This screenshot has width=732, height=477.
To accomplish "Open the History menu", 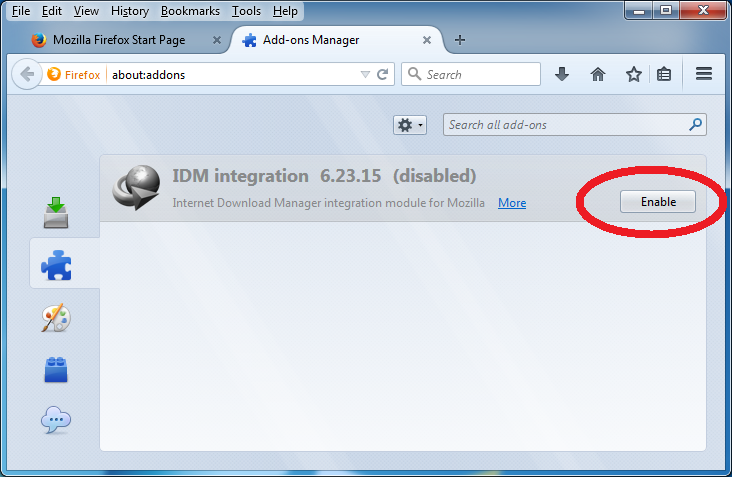I will coord(130,11).
